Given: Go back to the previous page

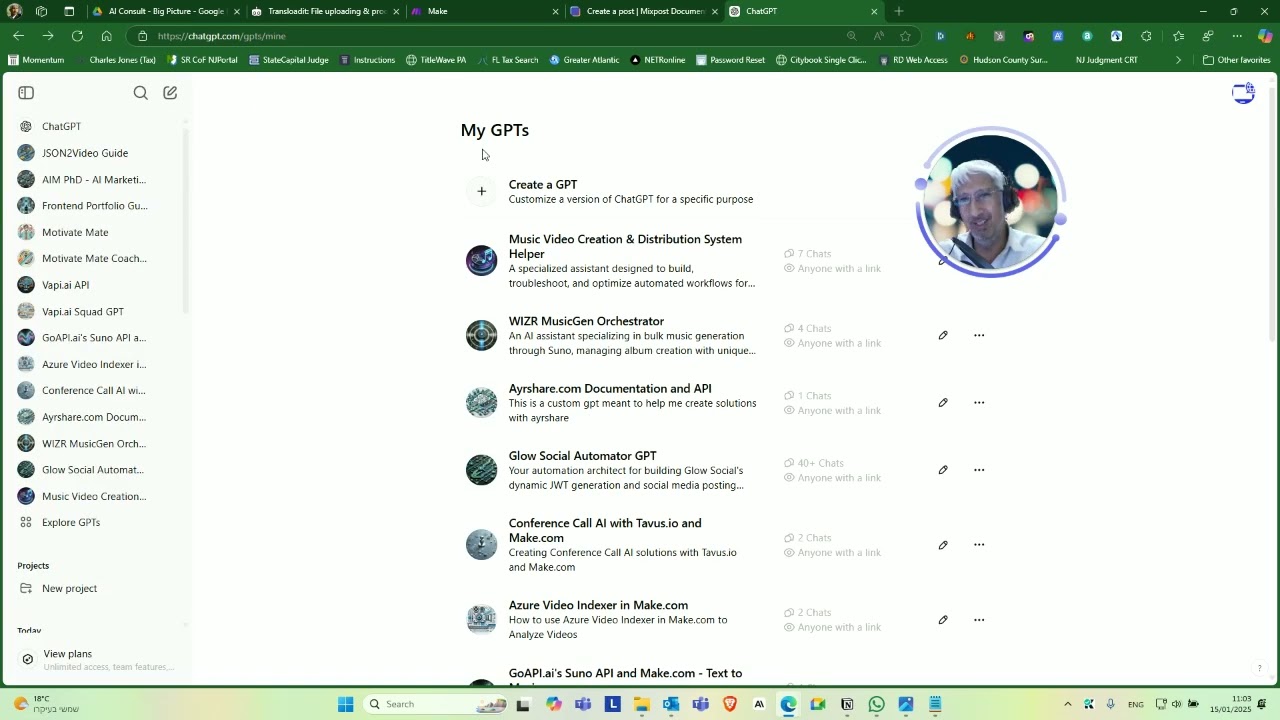Looking at the screenshot, I should click(19, 36).
